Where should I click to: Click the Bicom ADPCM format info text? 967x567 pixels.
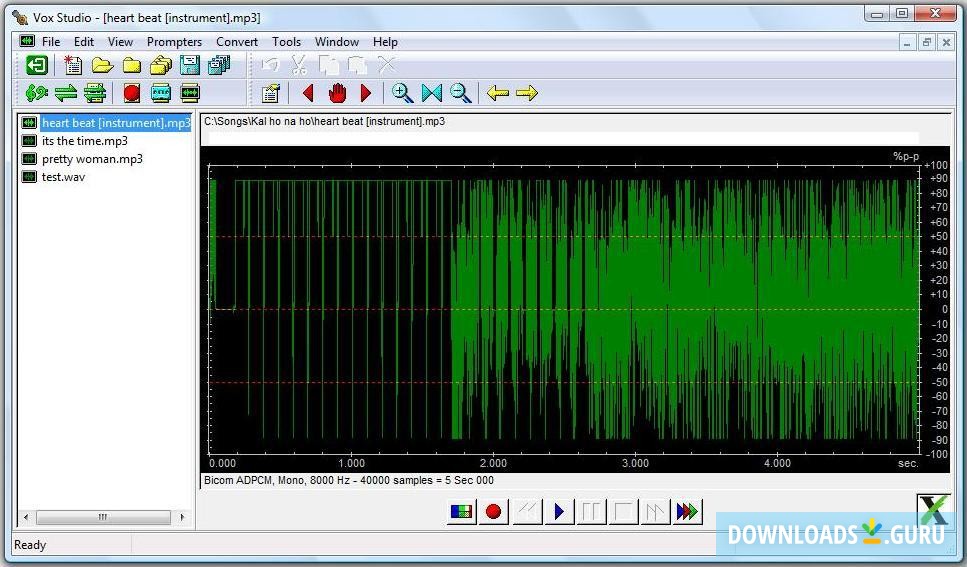coord(348,480)
